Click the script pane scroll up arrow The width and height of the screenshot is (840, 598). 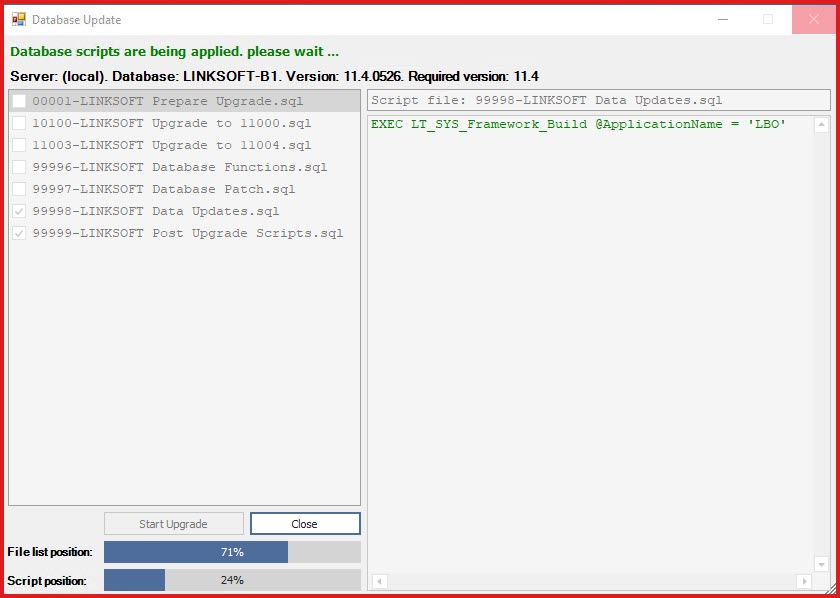point(821,125)
